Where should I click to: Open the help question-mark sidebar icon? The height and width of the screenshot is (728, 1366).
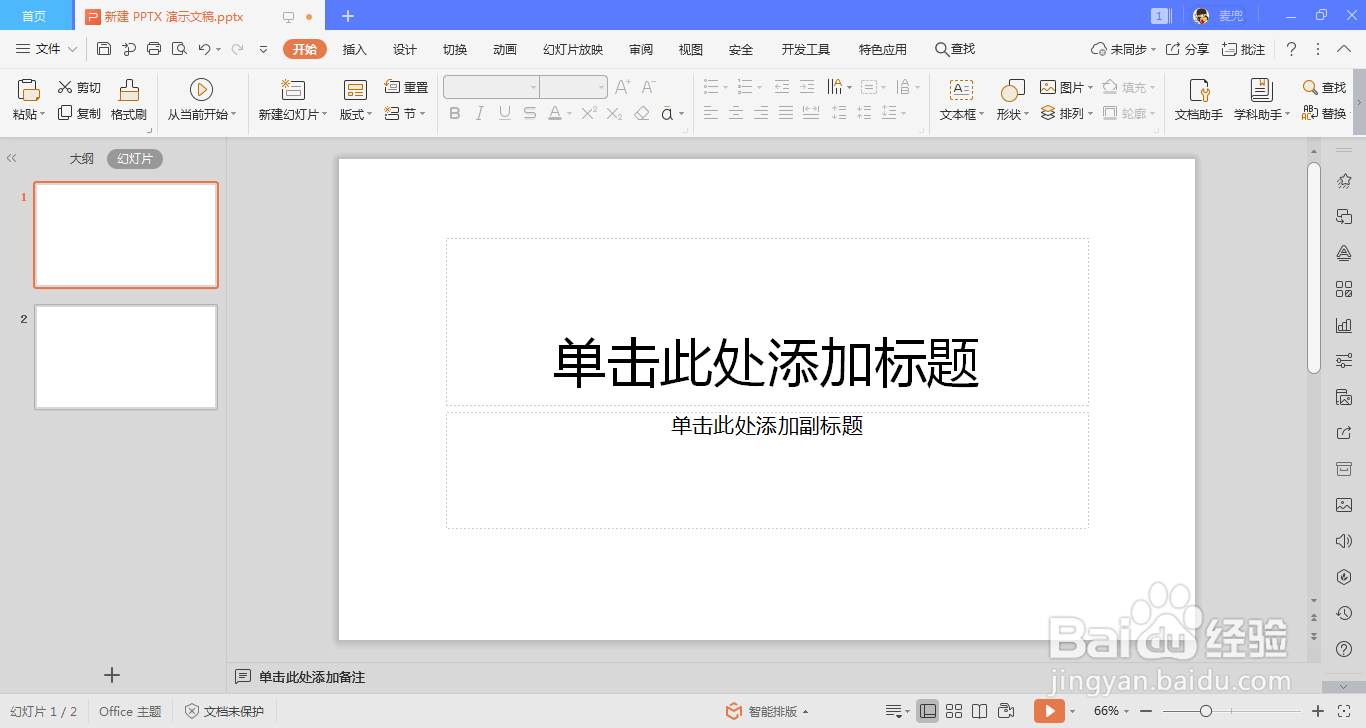tap(1344, 649)
